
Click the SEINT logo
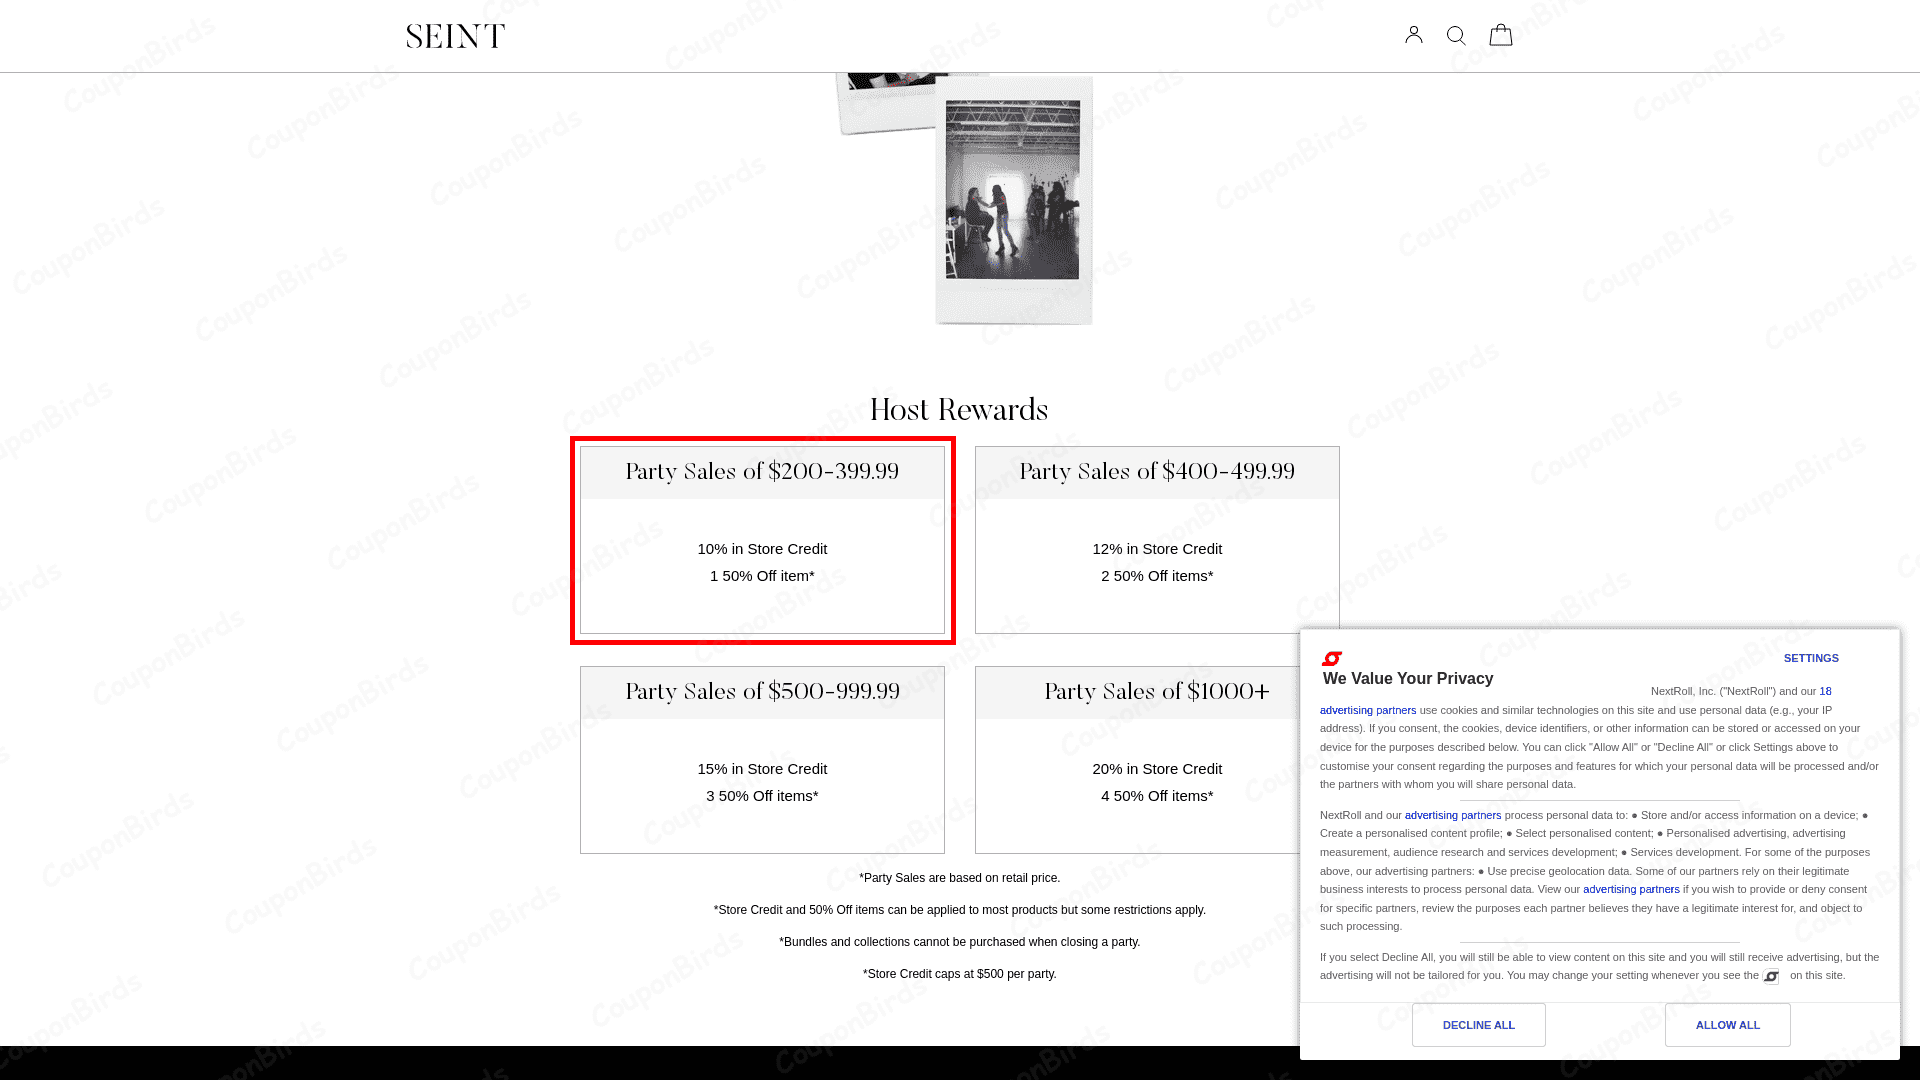click(x=456, y=37)
